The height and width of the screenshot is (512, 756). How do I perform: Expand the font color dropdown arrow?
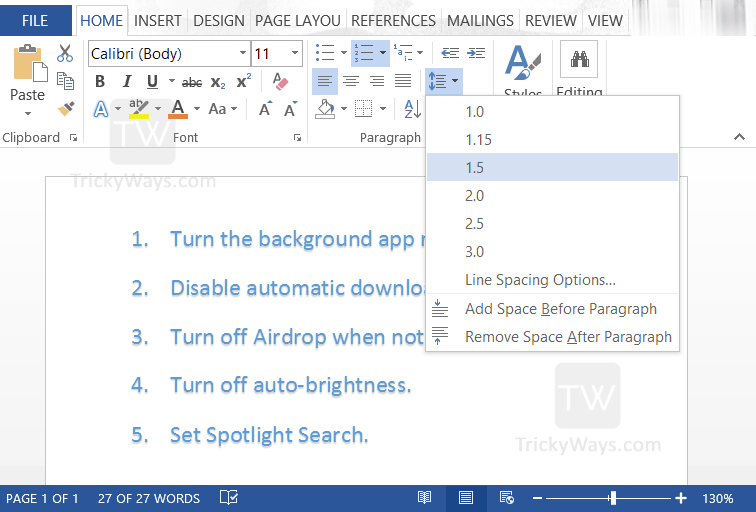(x=197, y=109)
